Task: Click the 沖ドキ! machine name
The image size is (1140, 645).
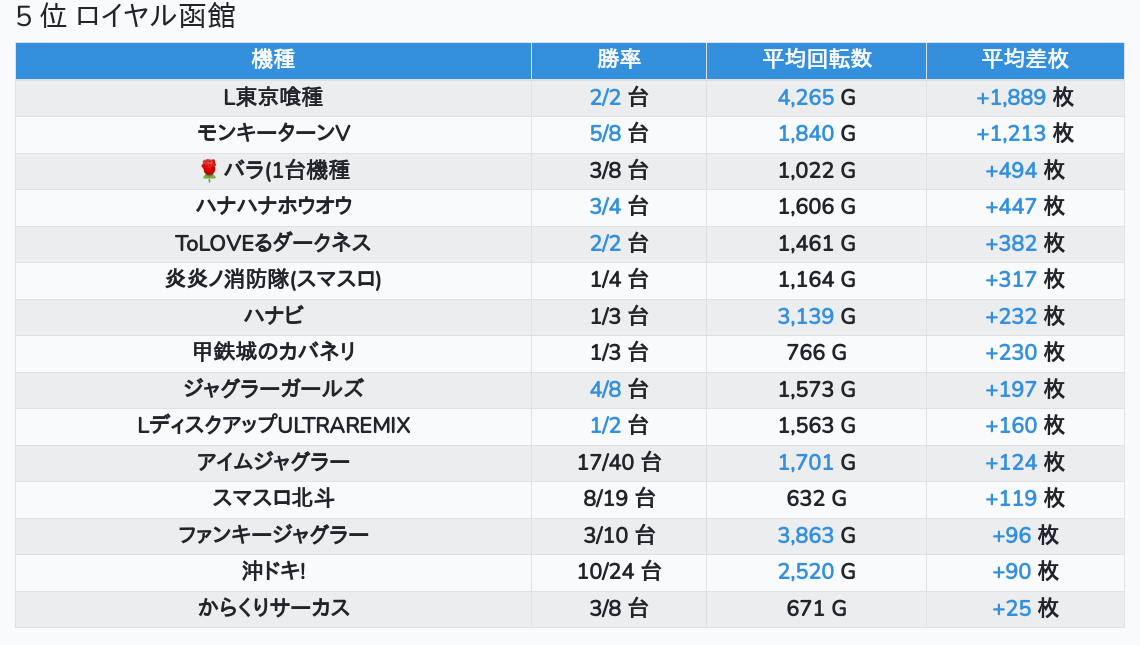Action: [x=273, y=572]
